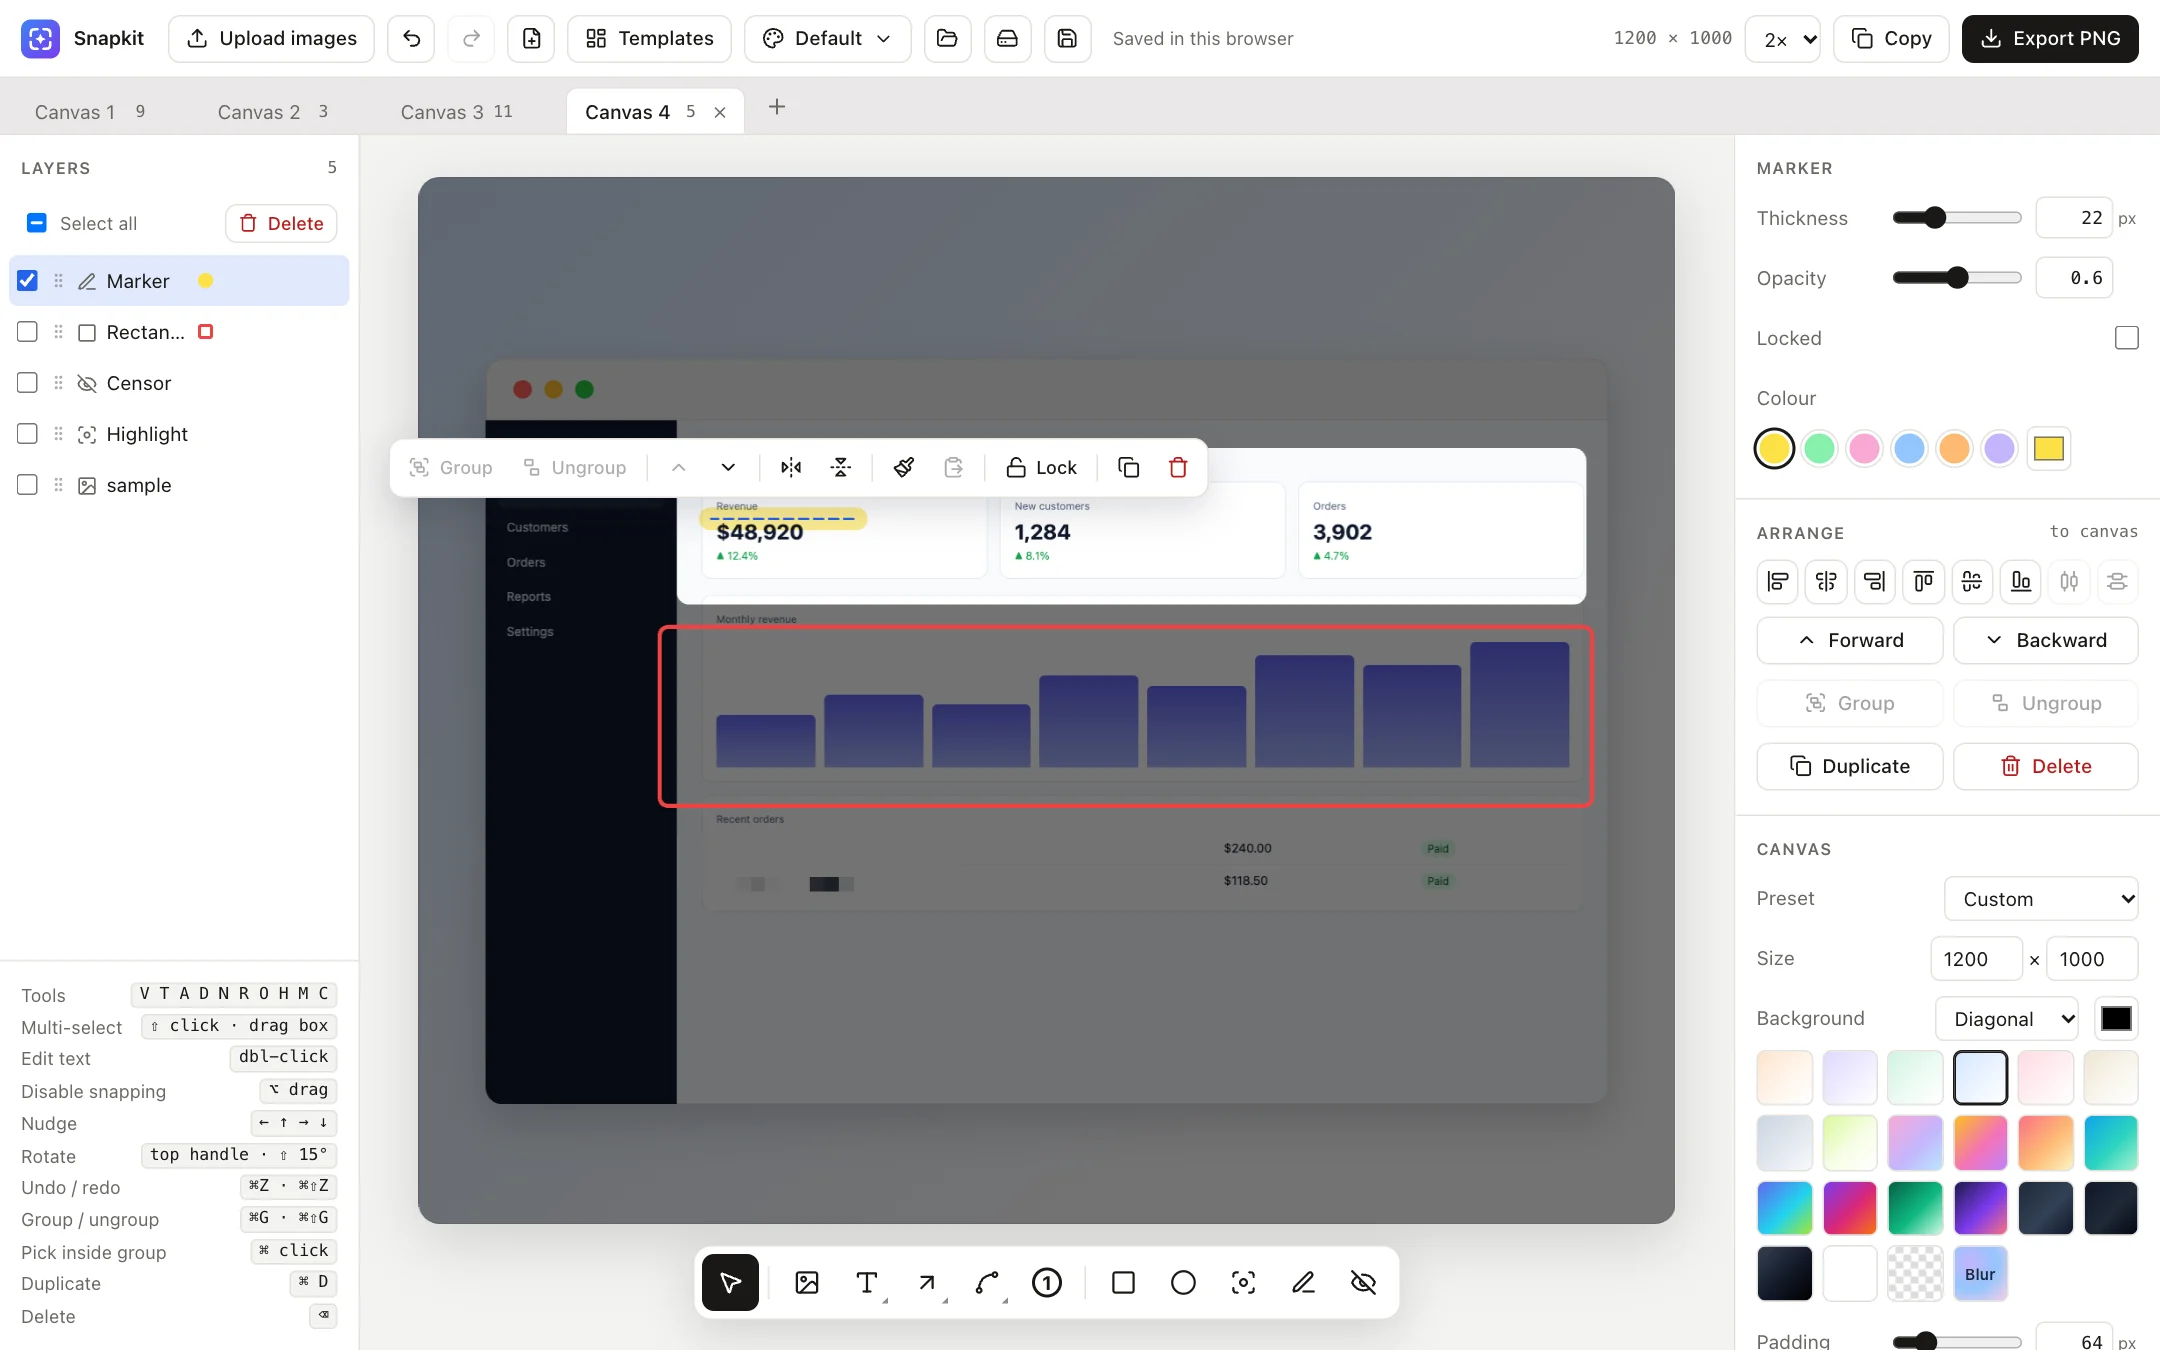The width and height of the screenshot is (2160, 1350).
Task: Check the Highlight layer checkbox
Action: click(x=28, y=434)
